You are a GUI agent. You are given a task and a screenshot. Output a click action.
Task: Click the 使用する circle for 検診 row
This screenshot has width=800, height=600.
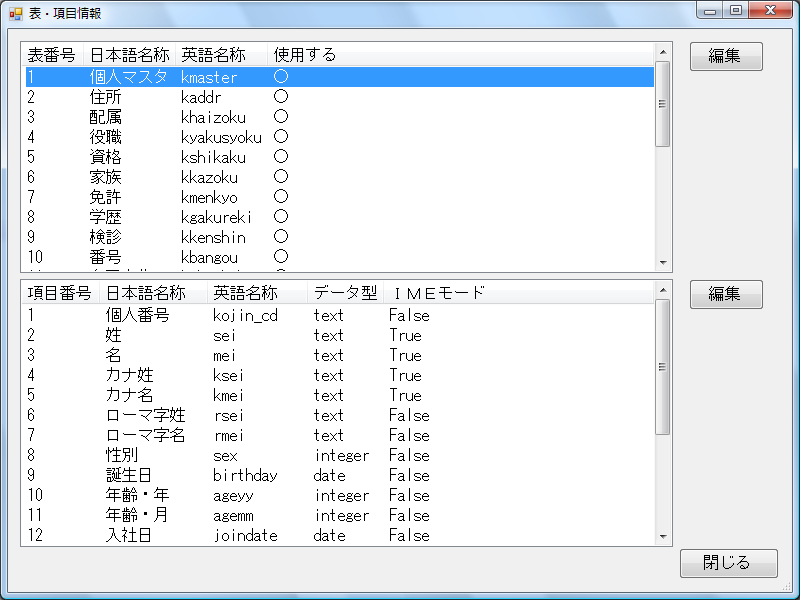281,236
